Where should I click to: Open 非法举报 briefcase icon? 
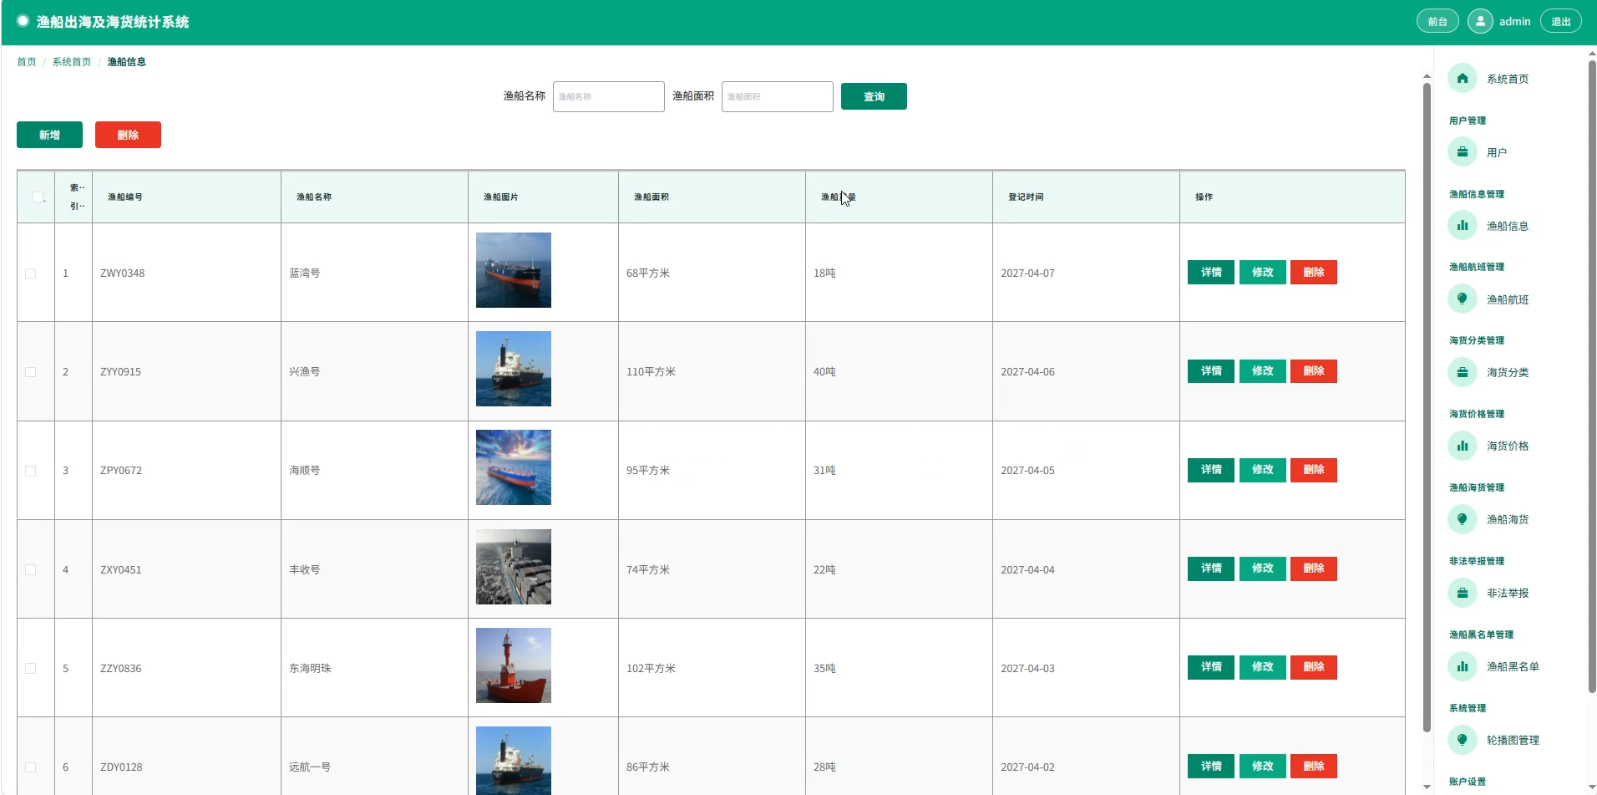pyautogui.click(x=1462, y=593)
